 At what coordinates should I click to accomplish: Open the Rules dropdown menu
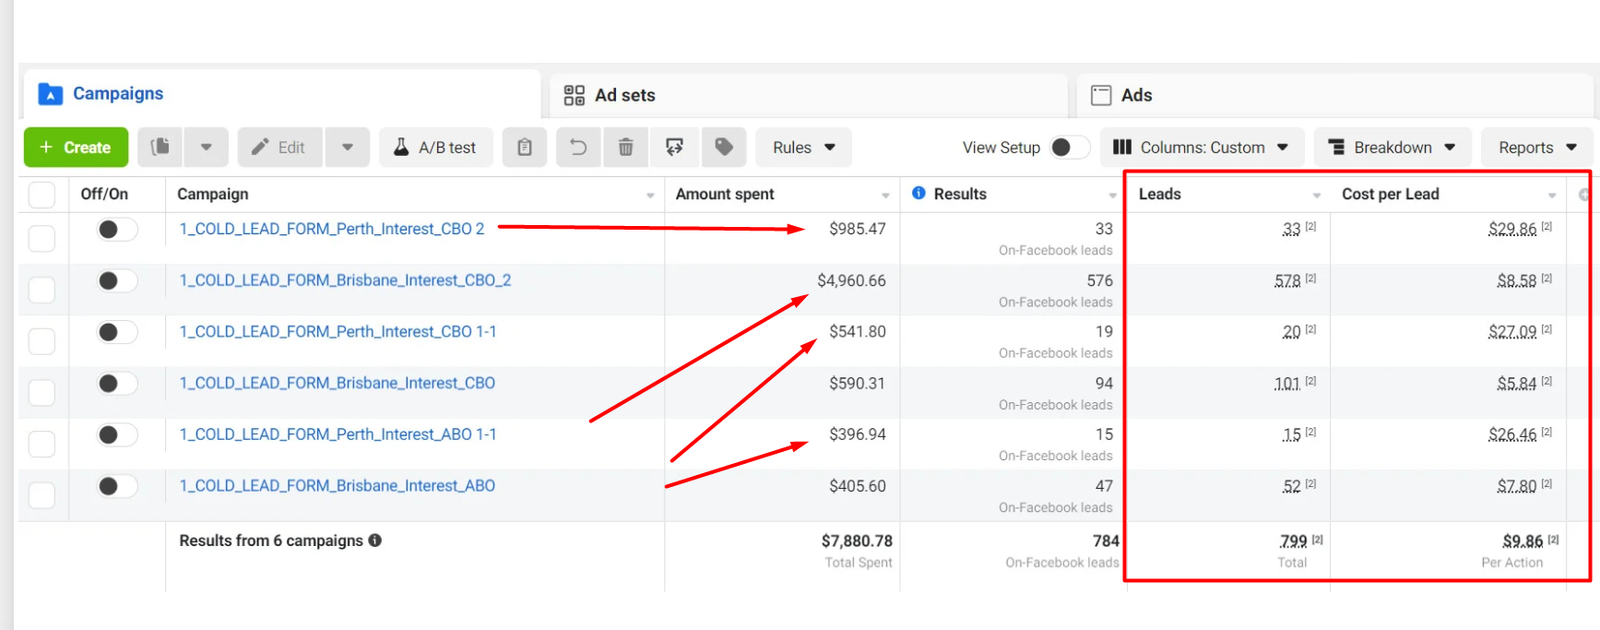(803, 147)
